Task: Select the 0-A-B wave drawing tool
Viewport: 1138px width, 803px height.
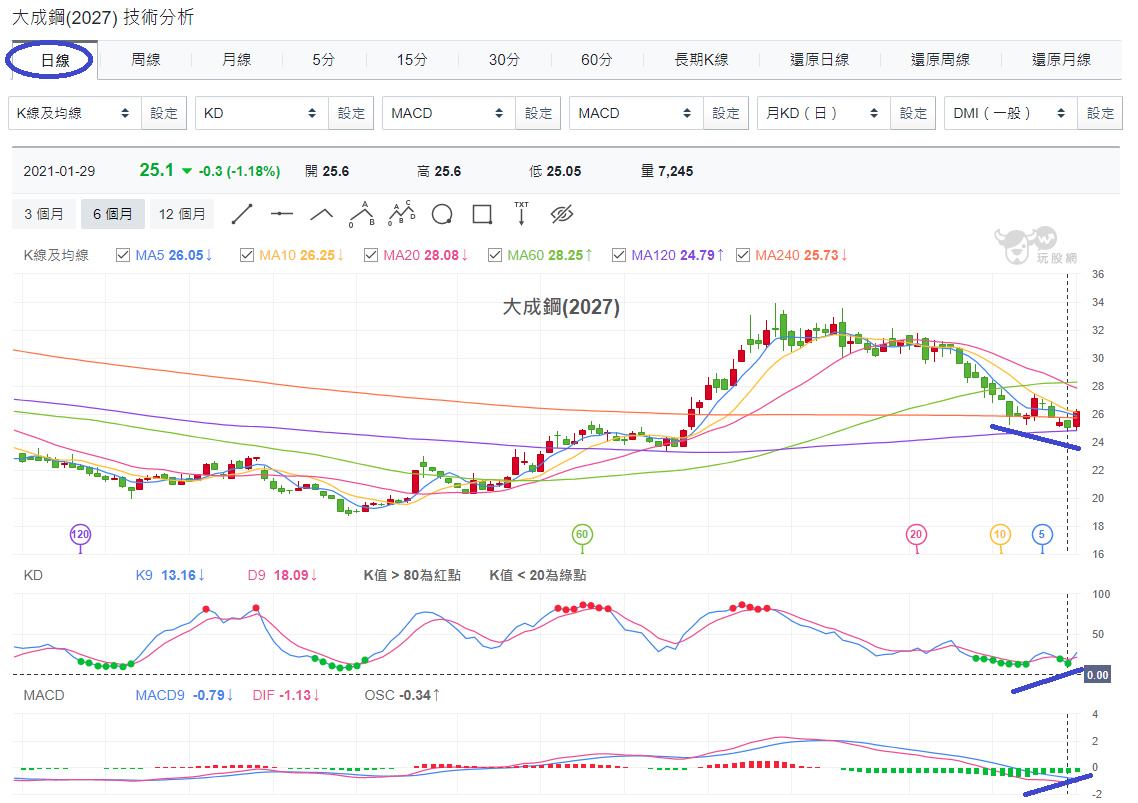Action: point(361,214)
